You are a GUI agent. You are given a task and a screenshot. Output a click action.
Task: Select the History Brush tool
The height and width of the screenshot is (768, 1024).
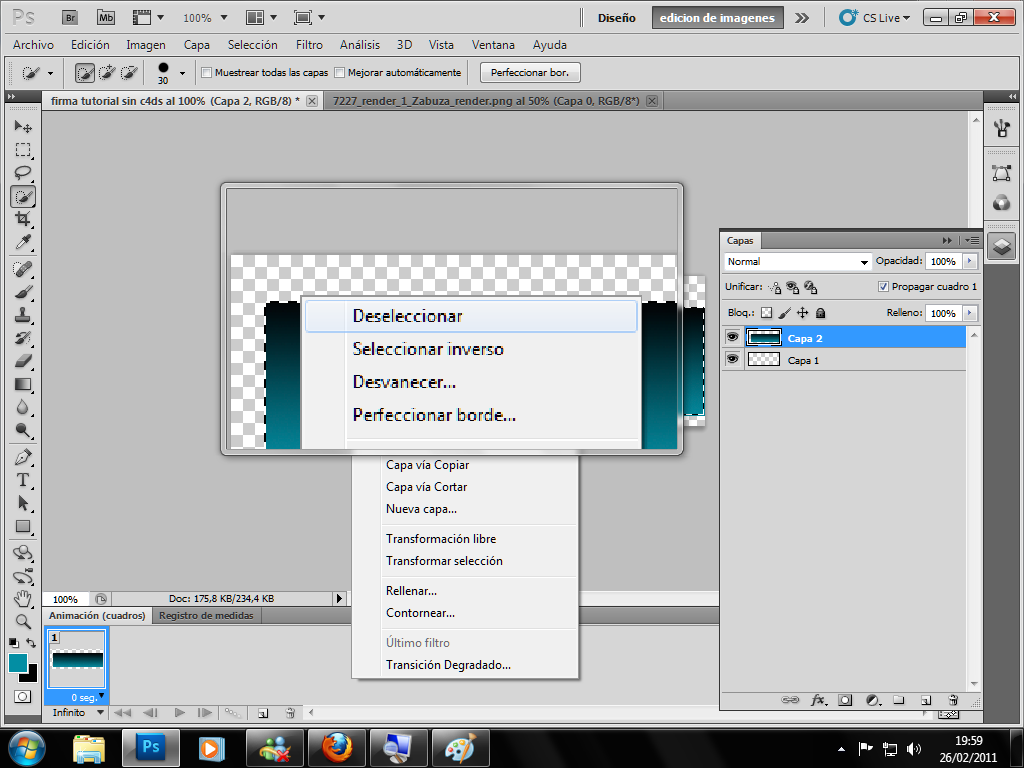23,338
